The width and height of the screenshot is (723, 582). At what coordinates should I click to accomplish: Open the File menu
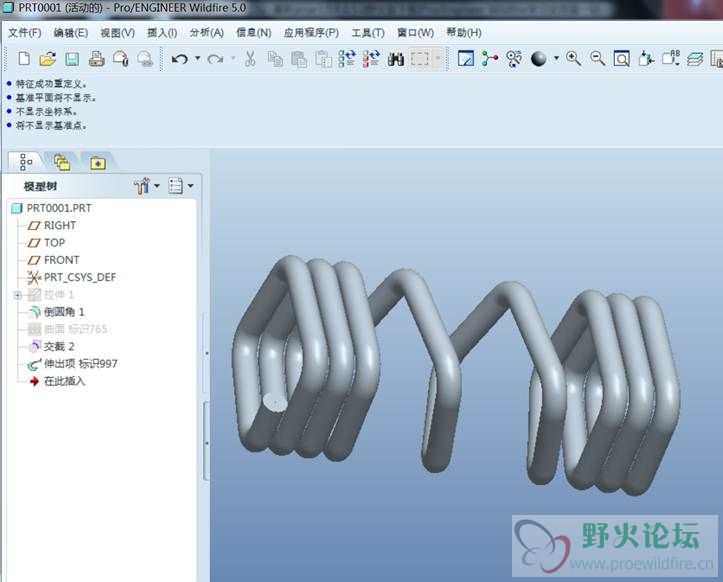(24, 33)
